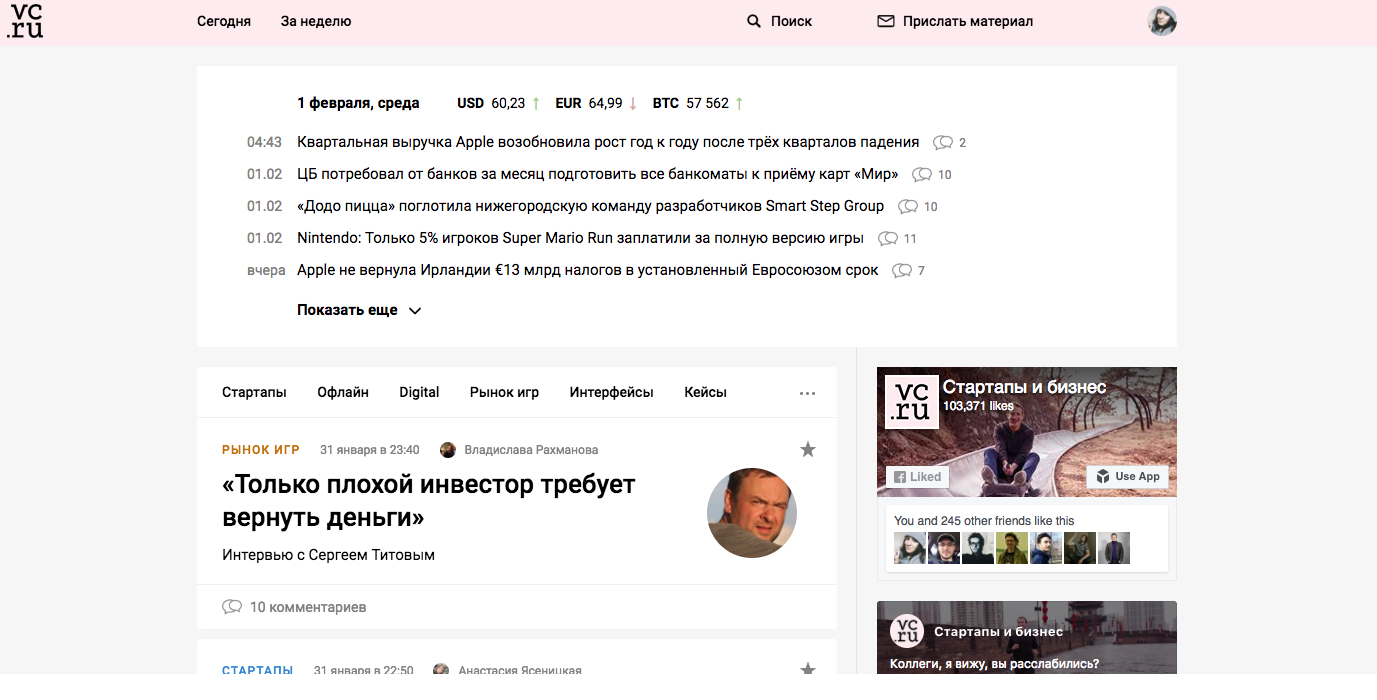
Task: Open comments bubble for Nintendo Super Mario news
Action: pyautogui.click(x=888, y=238)
